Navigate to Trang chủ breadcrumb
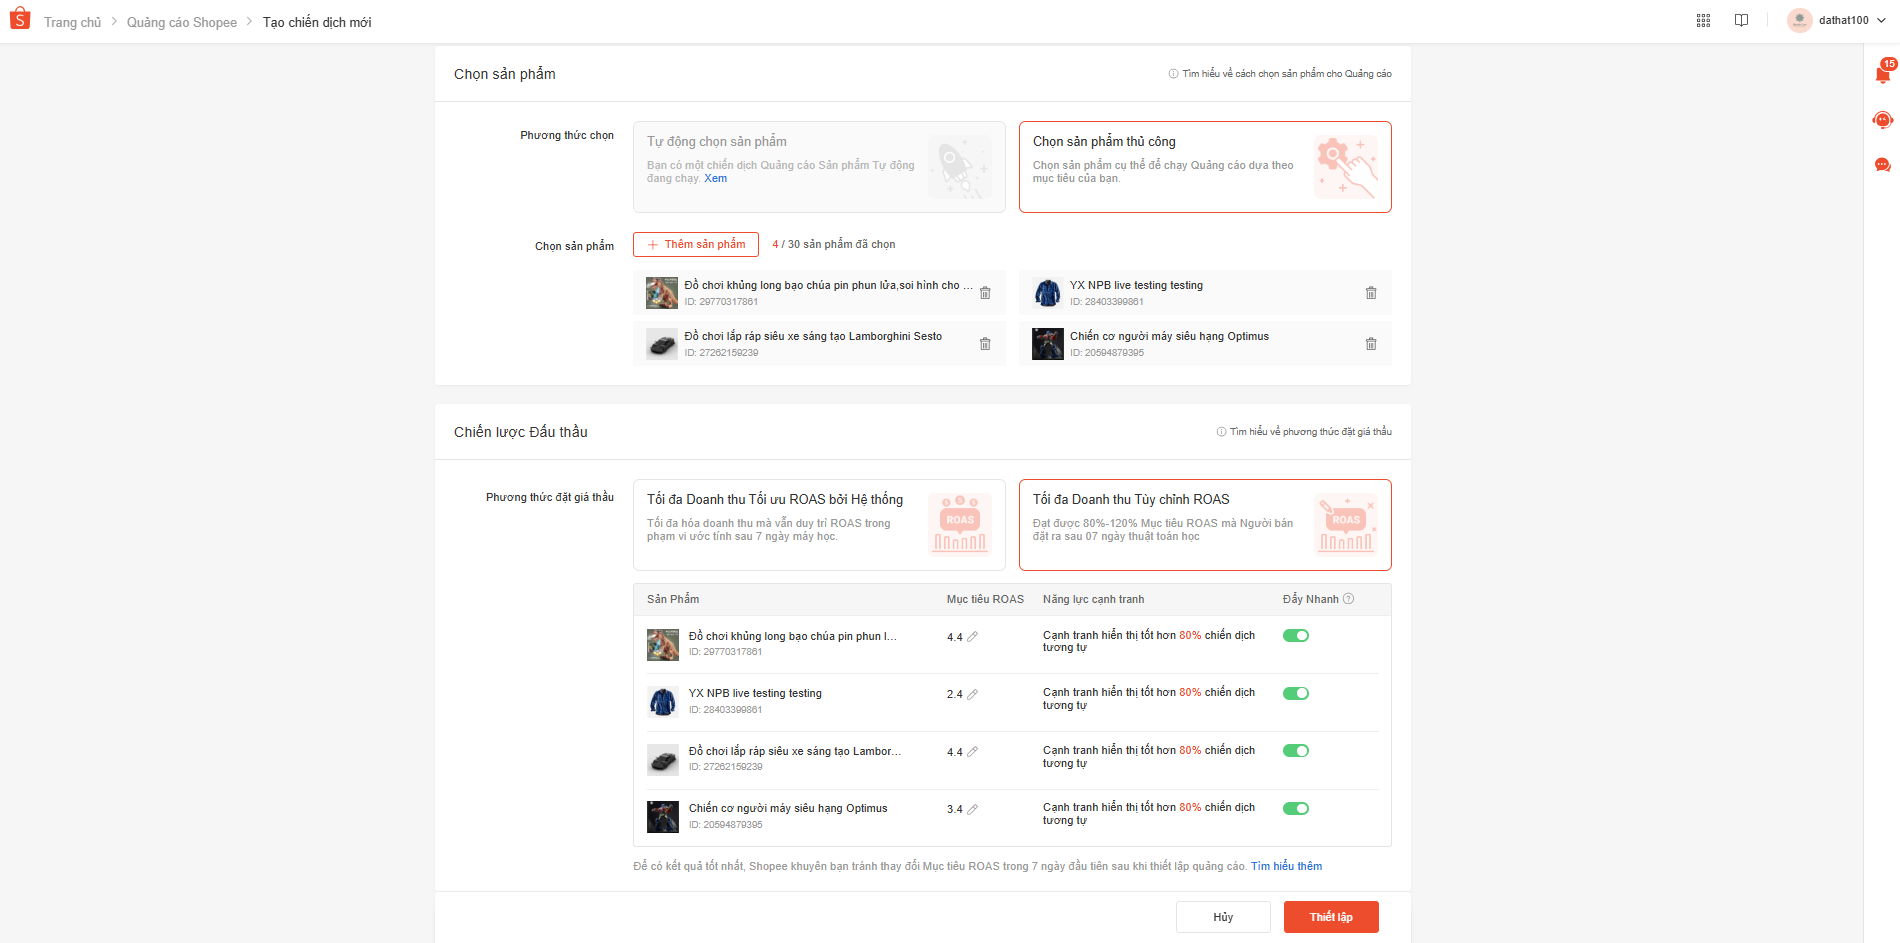 pyautogui.click(x=73, y=22)
